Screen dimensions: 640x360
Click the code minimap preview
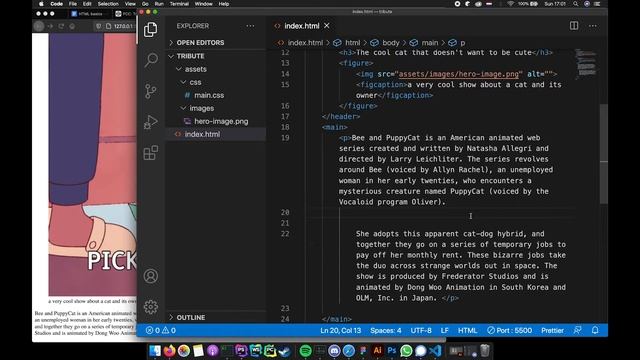click(586, 64)
